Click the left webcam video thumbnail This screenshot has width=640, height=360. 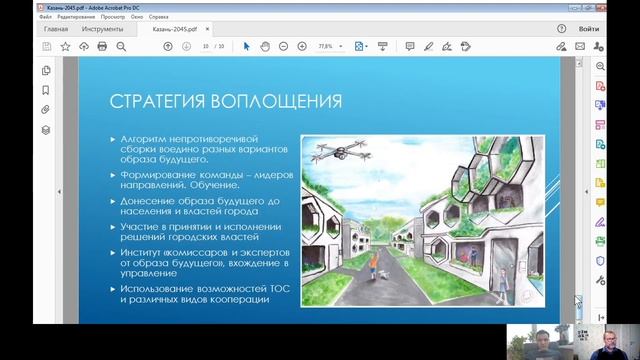540,342
